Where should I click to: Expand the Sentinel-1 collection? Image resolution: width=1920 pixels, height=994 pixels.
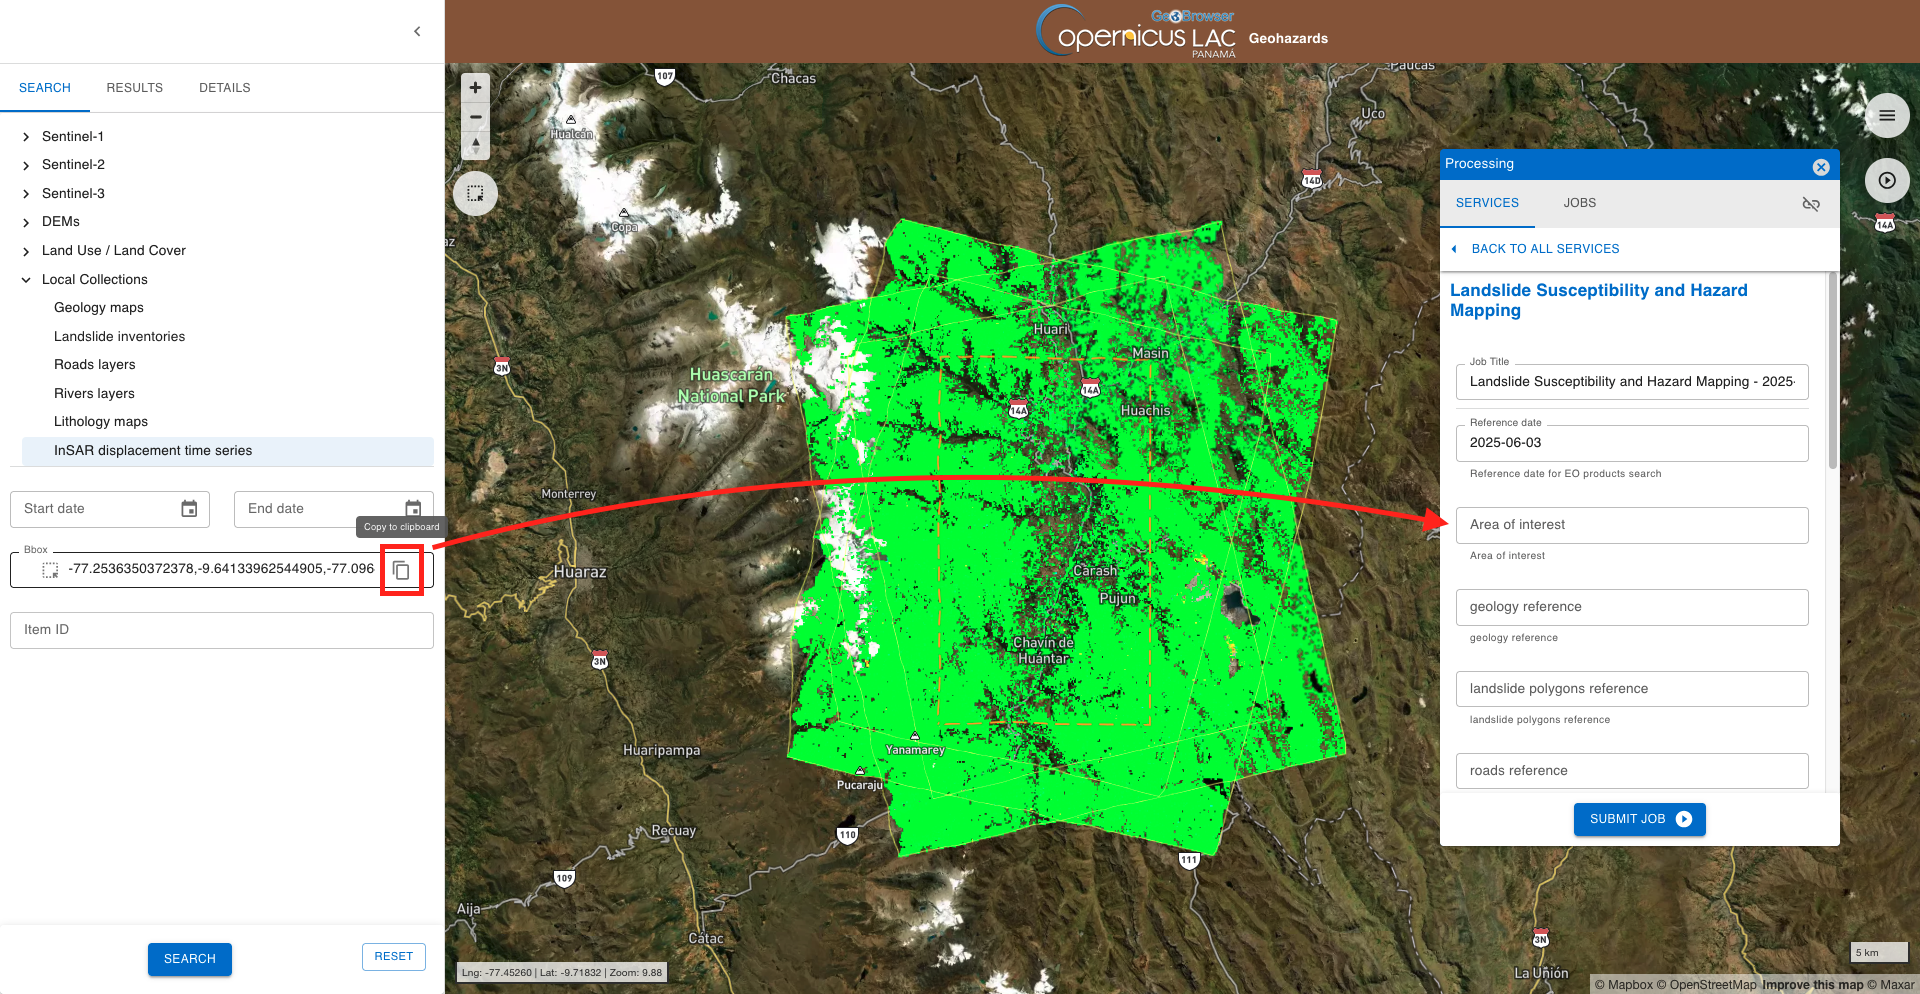26,137
